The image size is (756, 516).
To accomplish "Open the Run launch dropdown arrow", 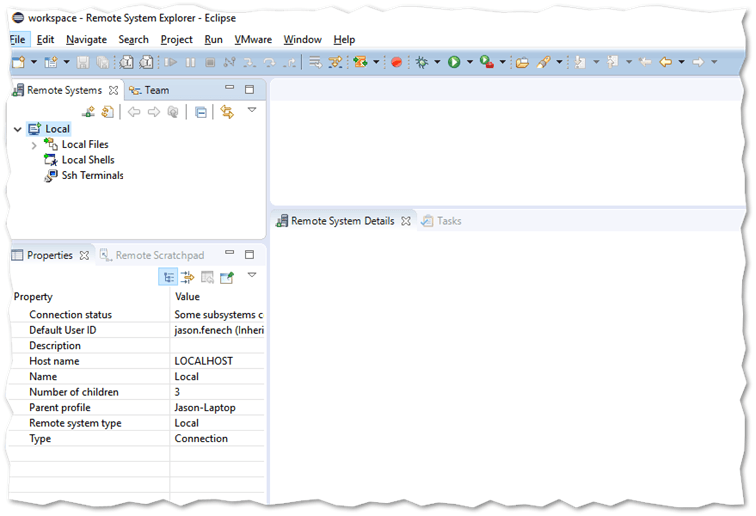I will pos(470,62).
